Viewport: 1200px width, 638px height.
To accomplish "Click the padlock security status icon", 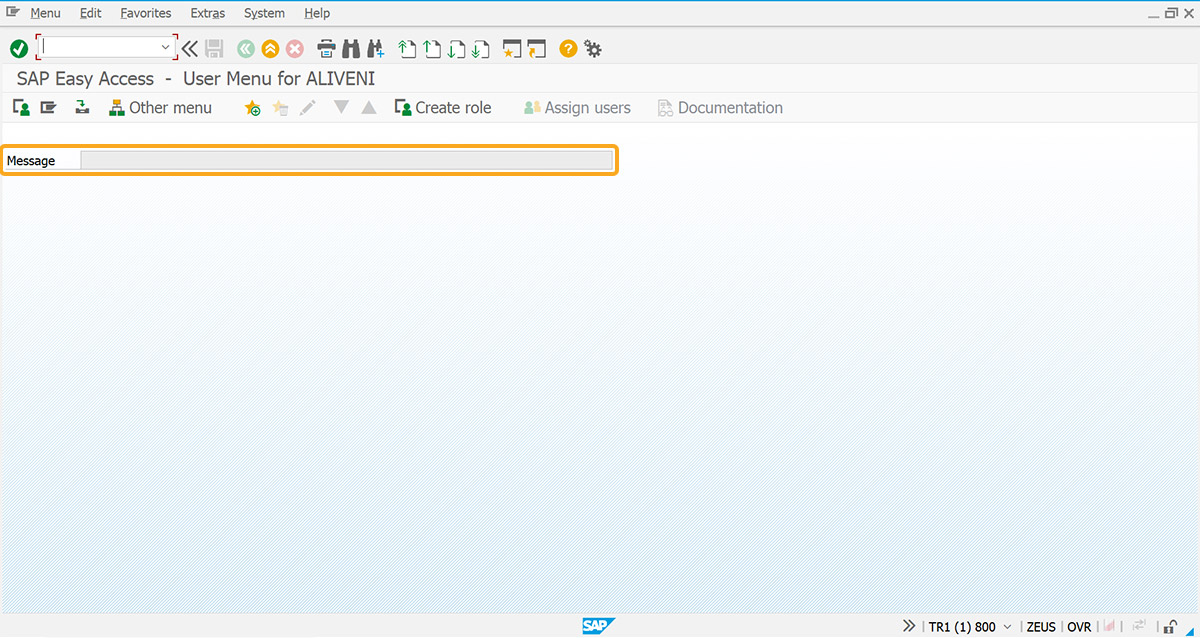I will pyautogui.click(x=1169, y=626).
